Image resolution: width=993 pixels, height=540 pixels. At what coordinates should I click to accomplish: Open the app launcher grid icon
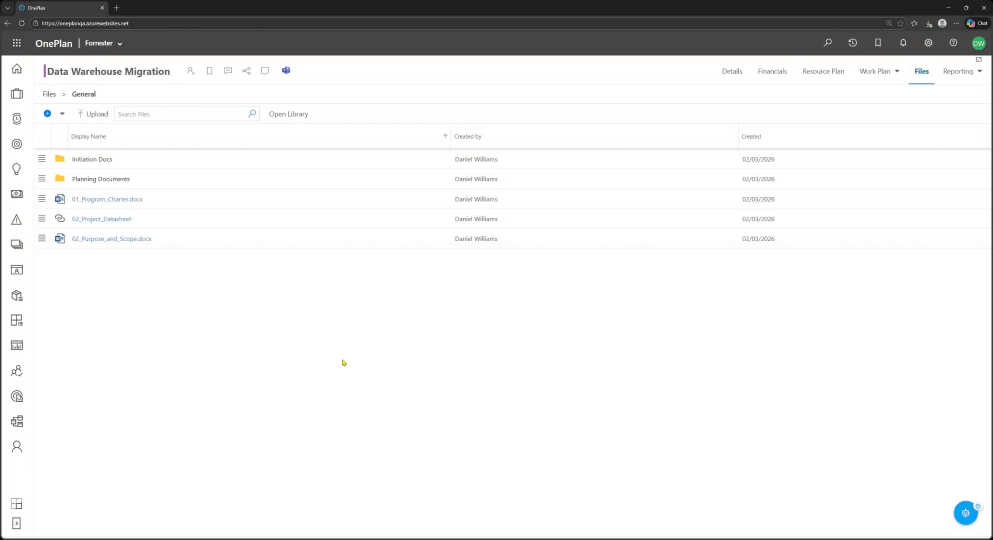[16, 43]
